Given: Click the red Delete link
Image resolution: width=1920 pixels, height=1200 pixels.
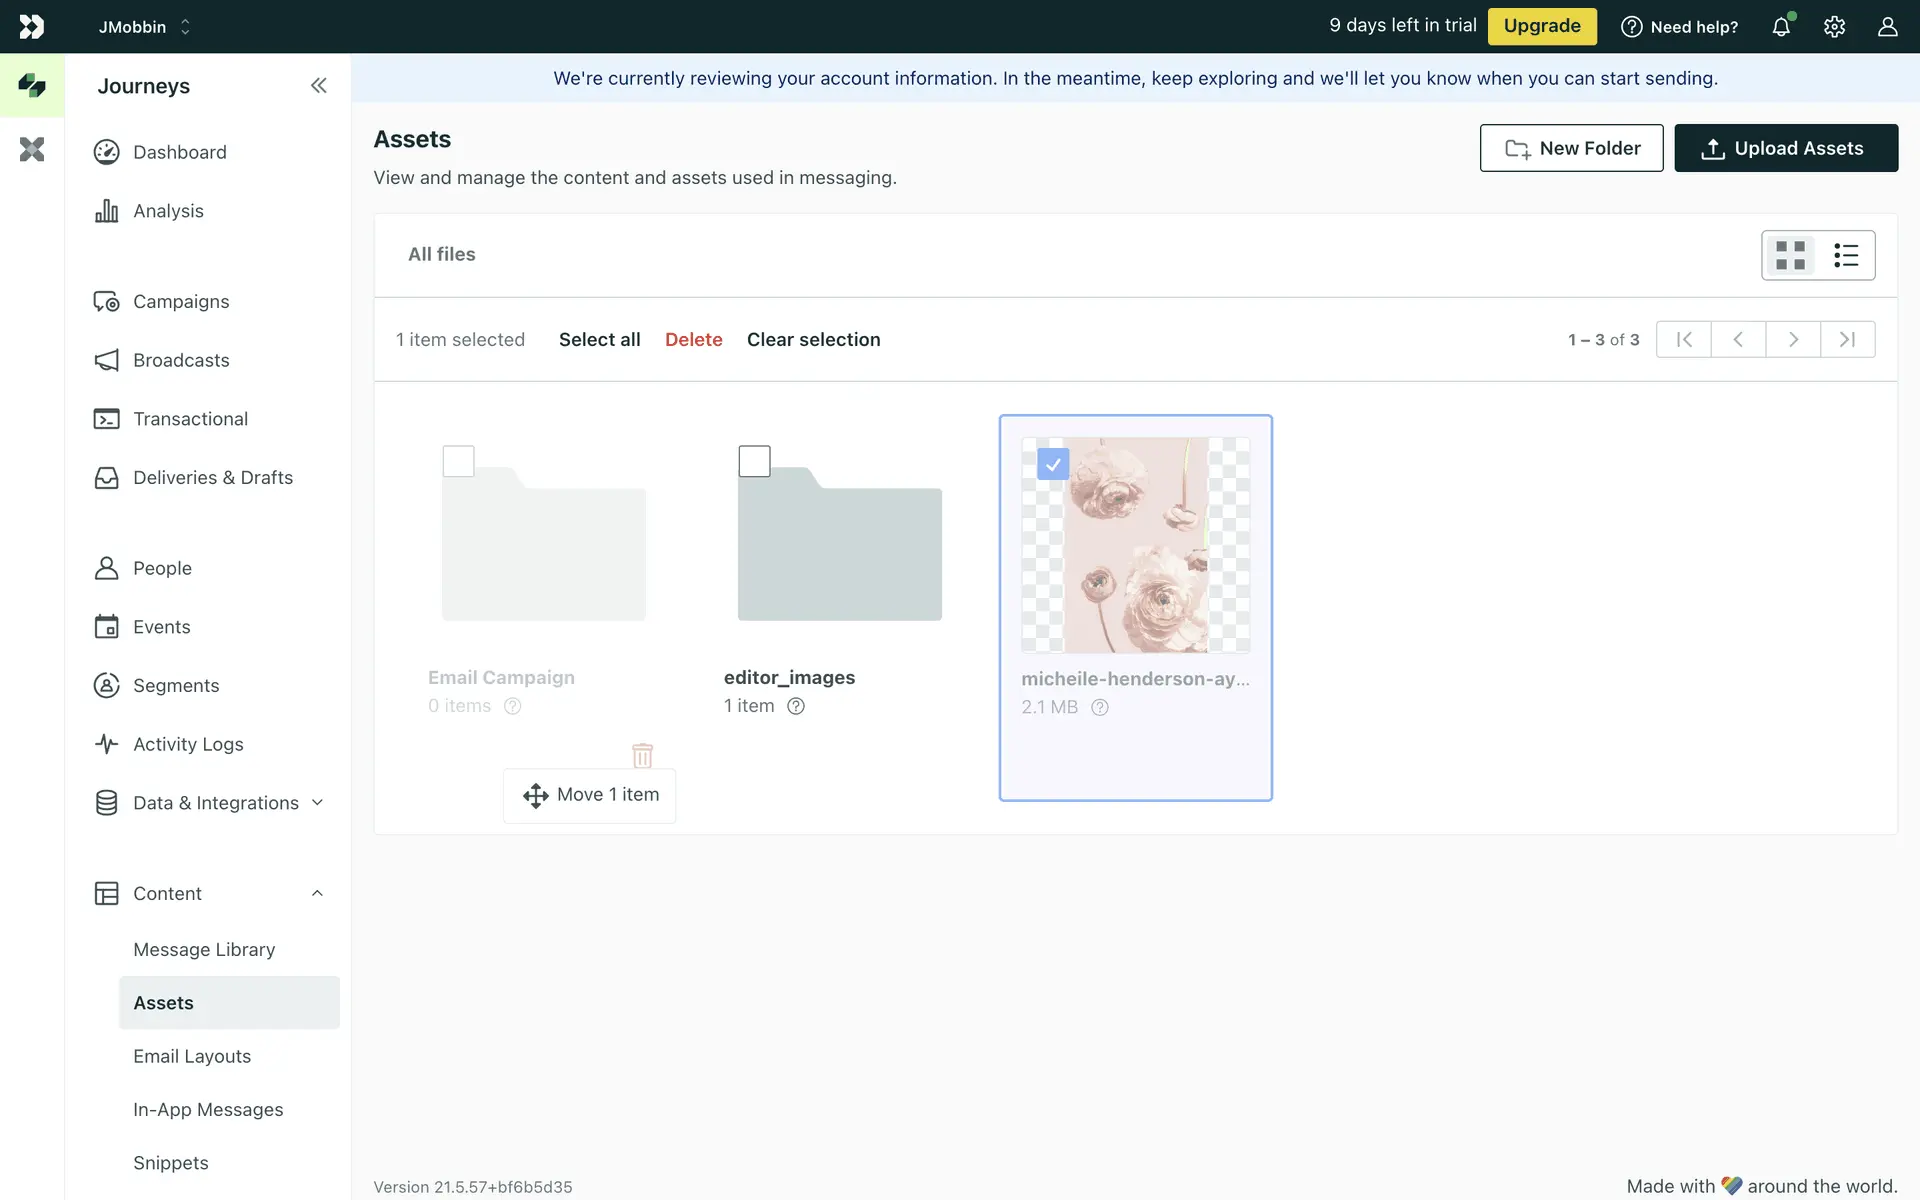Looking at the screenshot, I should pos(693,340).
